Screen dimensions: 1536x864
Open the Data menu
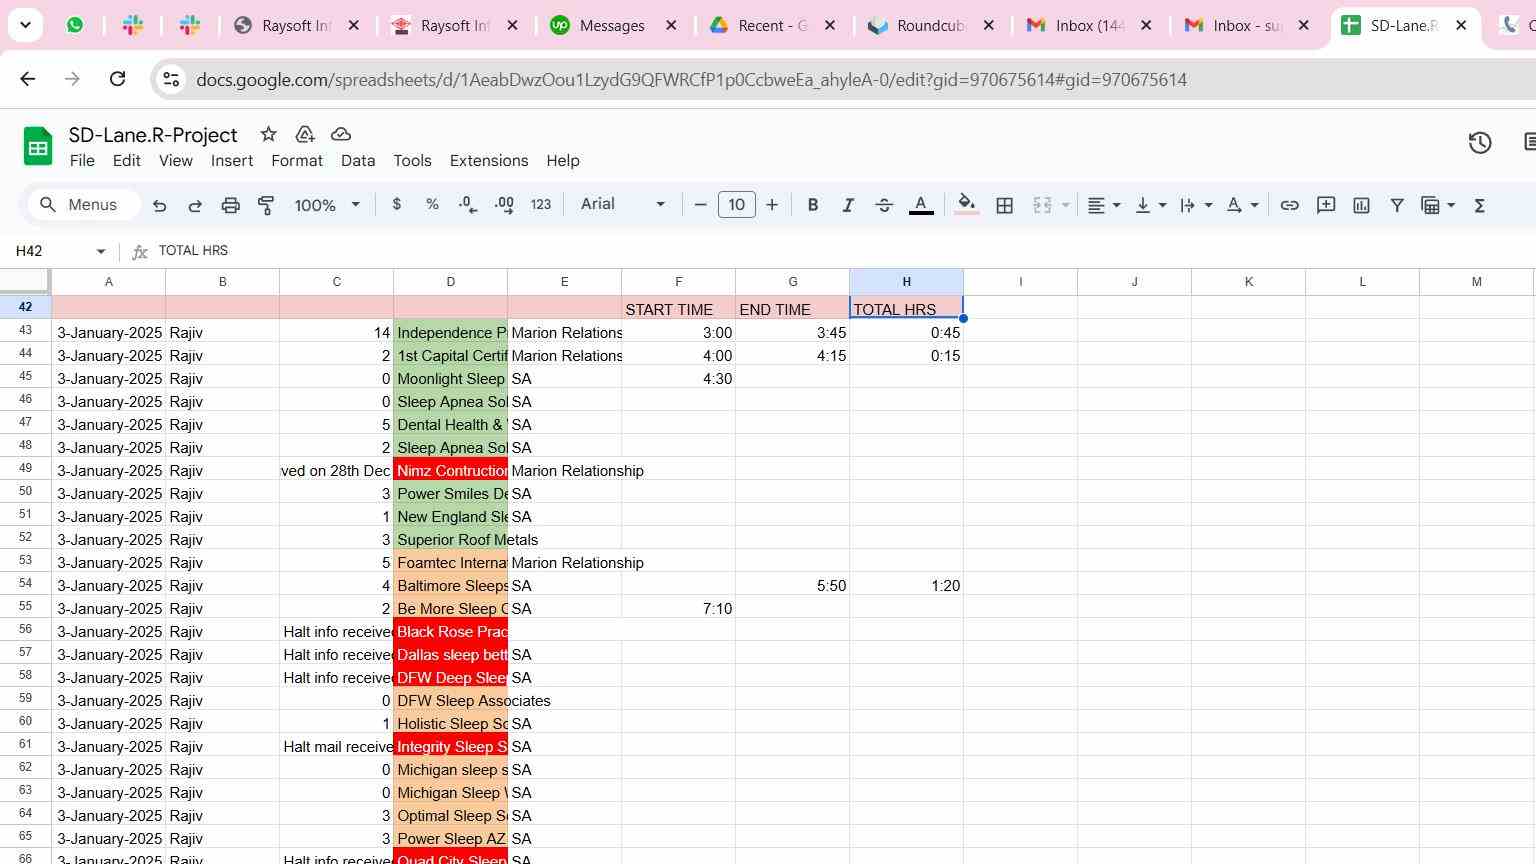(x=357, y=161)
